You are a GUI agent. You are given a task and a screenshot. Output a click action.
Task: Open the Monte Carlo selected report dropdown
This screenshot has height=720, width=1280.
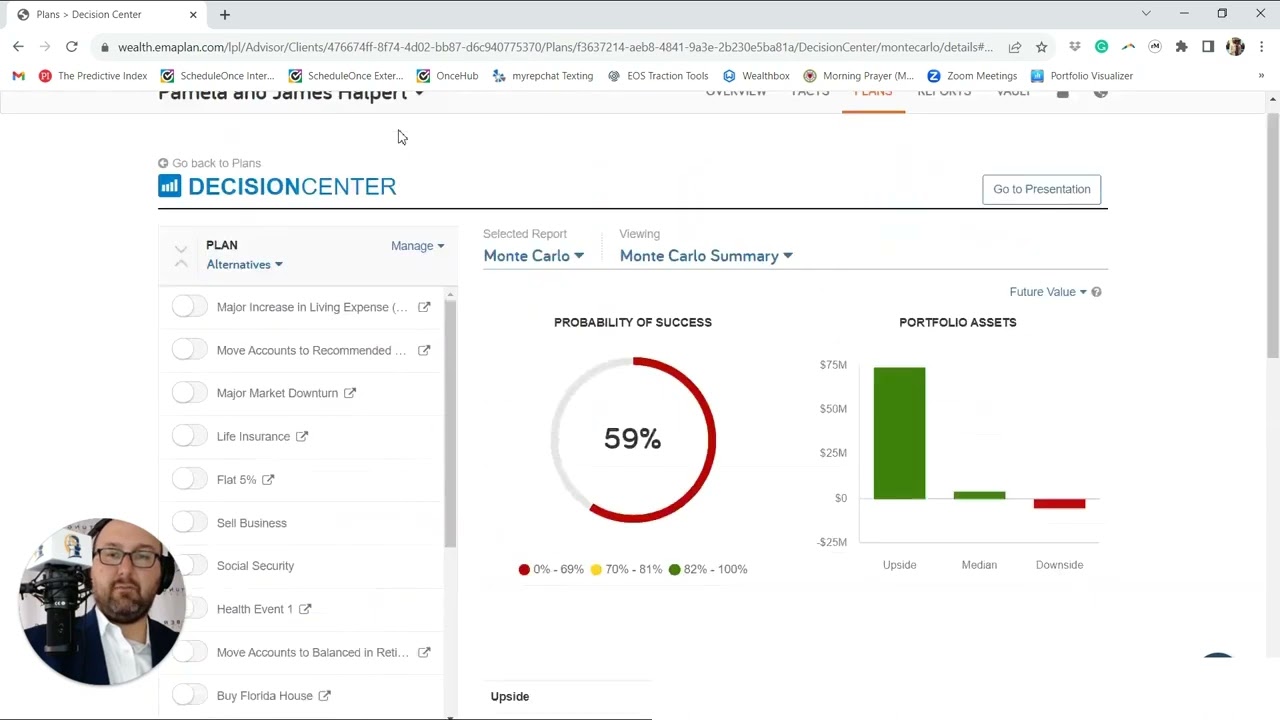coord(534,256)
